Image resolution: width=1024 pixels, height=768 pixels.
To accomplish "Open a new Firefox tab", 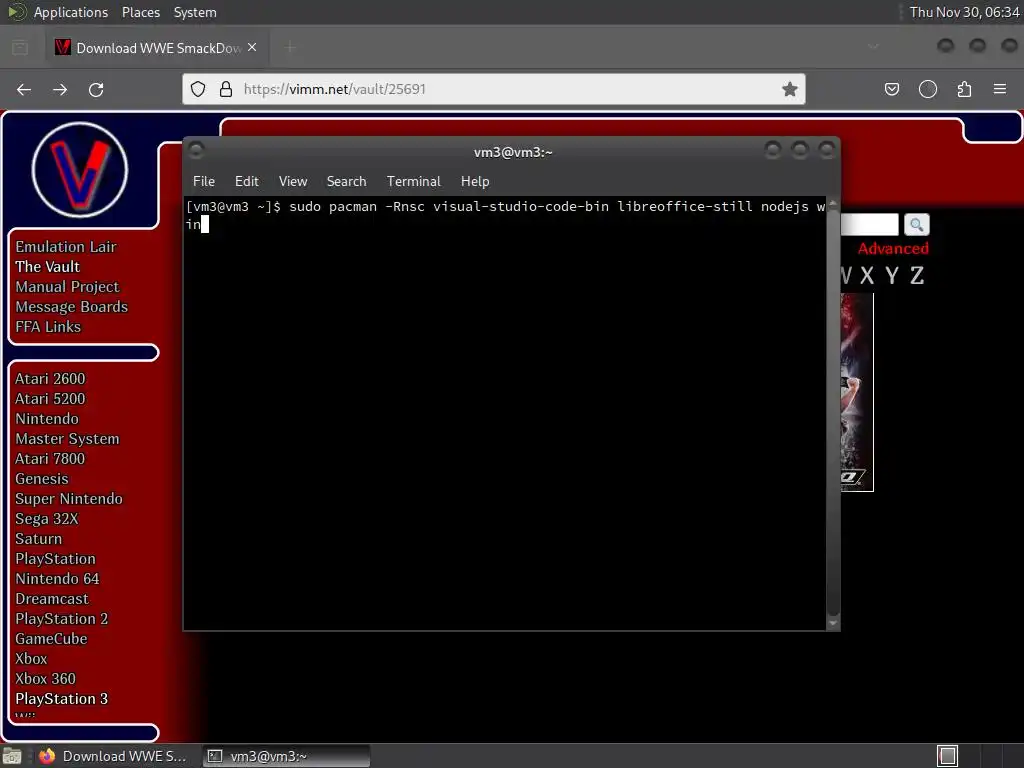I will (290, 48).
